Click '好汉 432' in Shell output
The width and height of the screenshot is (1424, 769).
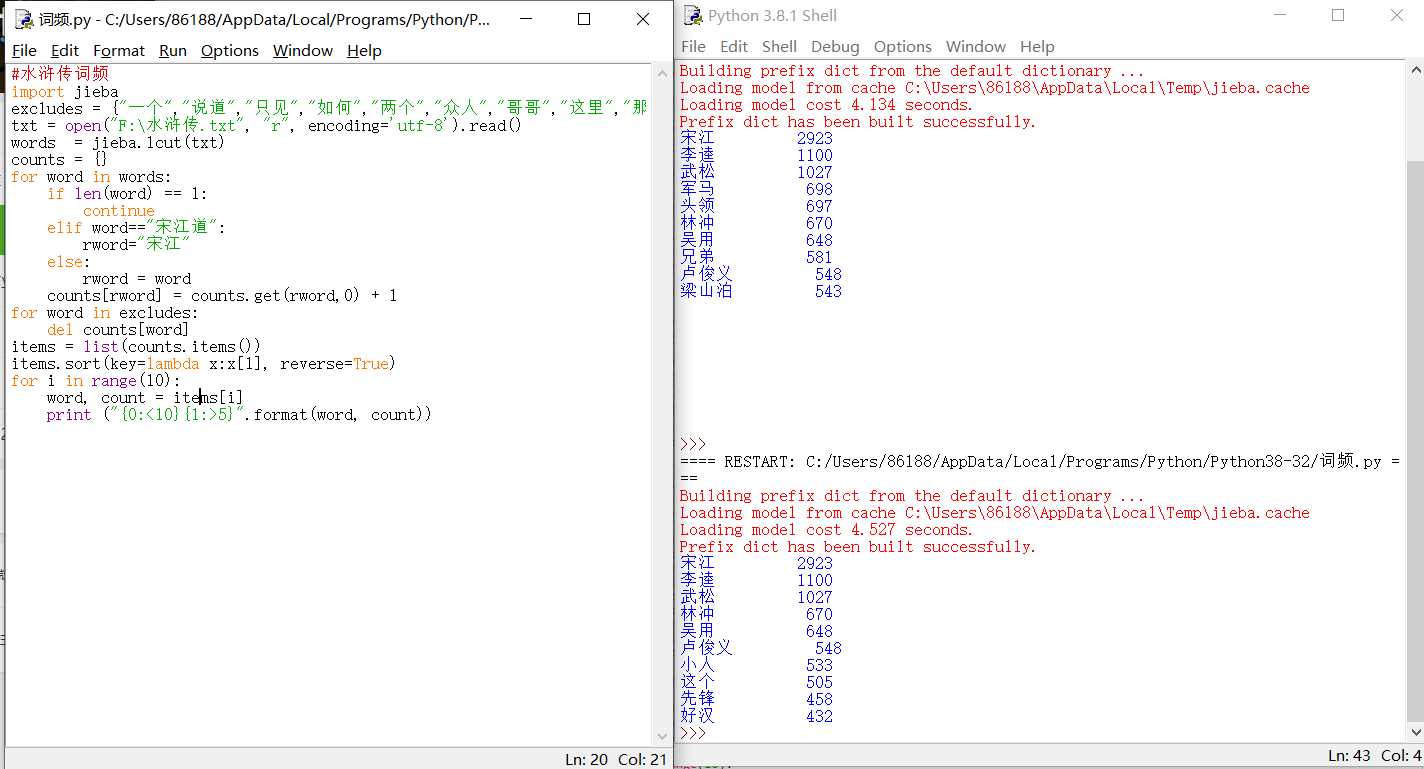(756, 716)
